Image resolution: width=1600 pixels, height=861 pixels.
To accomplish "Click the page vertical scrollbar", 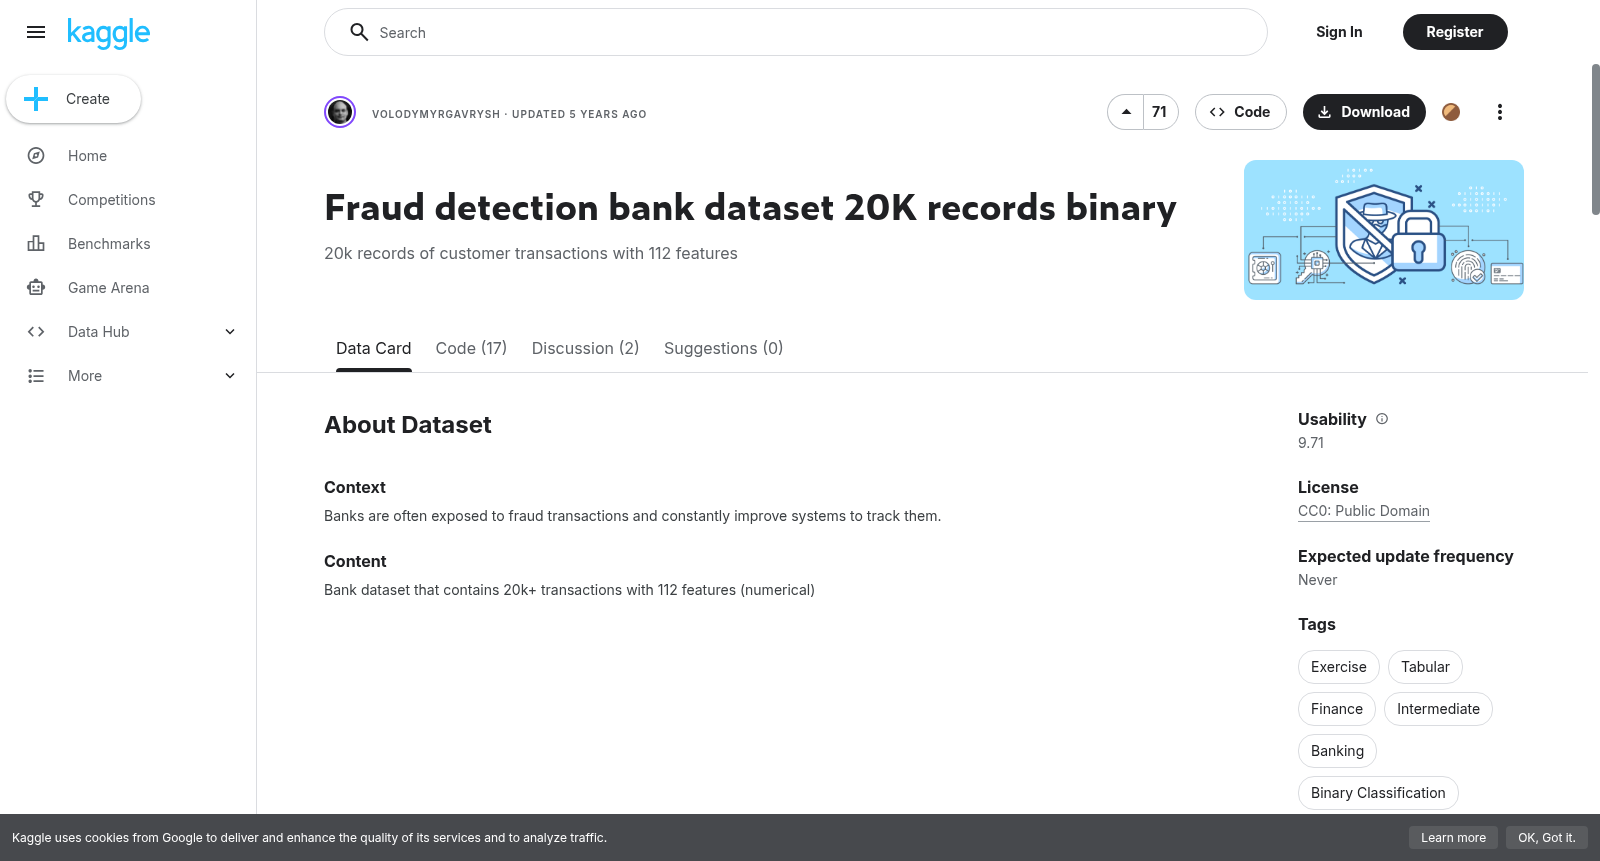I will 1595,139.
